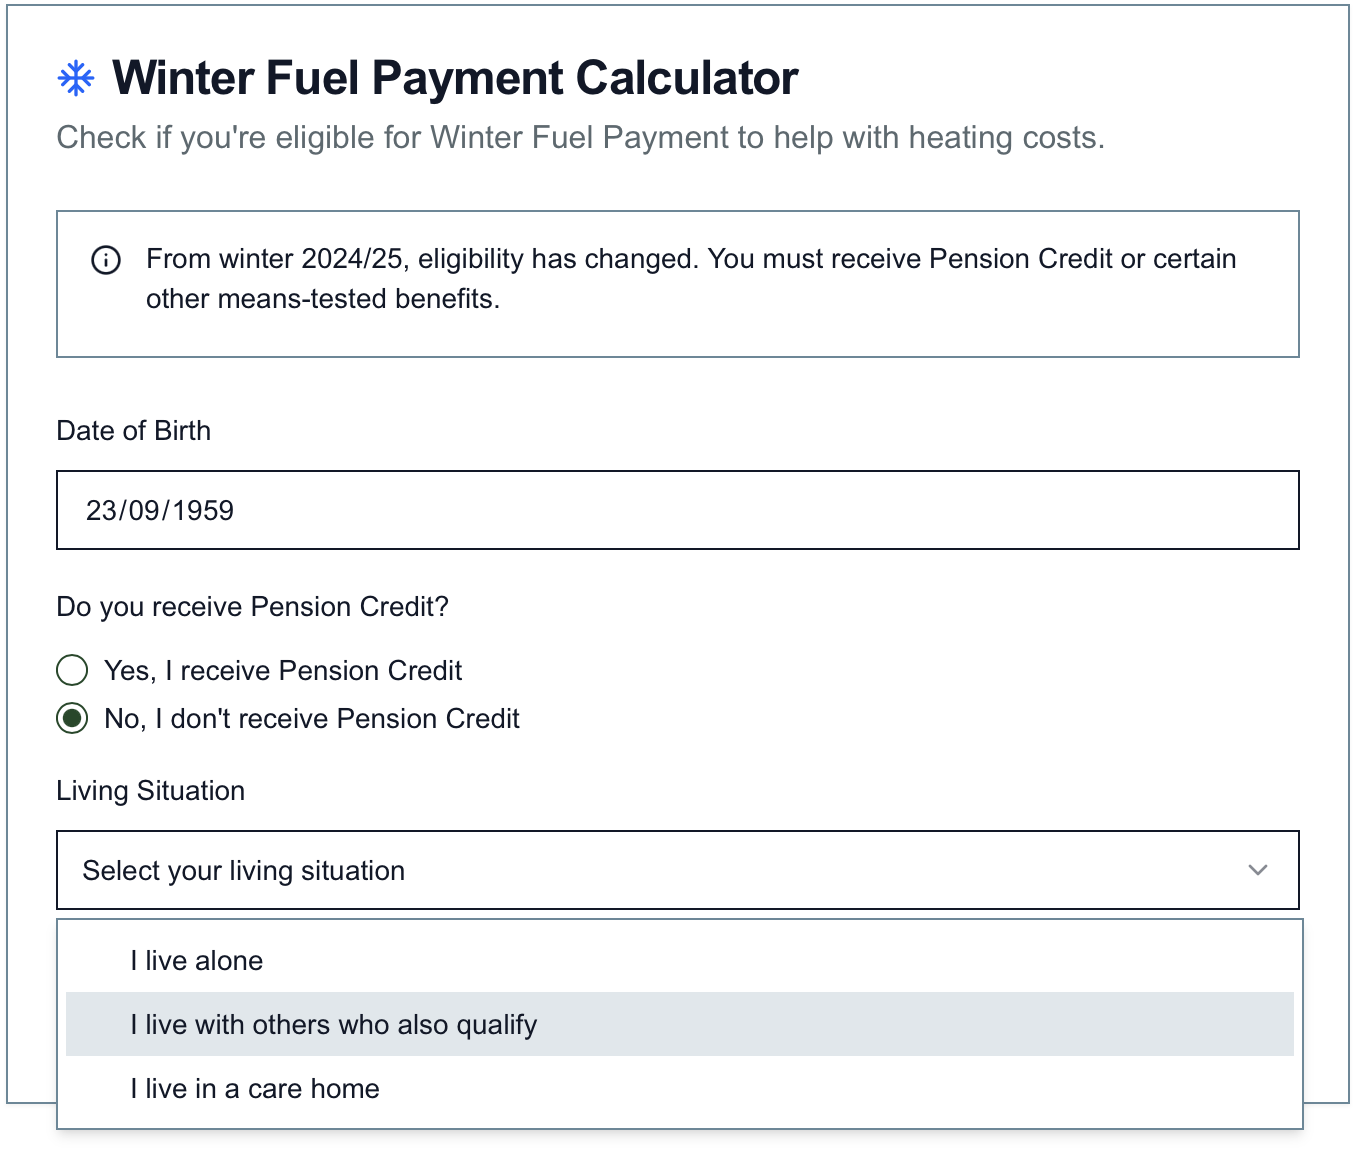
Task: Click the 'Yes, I receive Pension Credit' label text
Action: 283,670
